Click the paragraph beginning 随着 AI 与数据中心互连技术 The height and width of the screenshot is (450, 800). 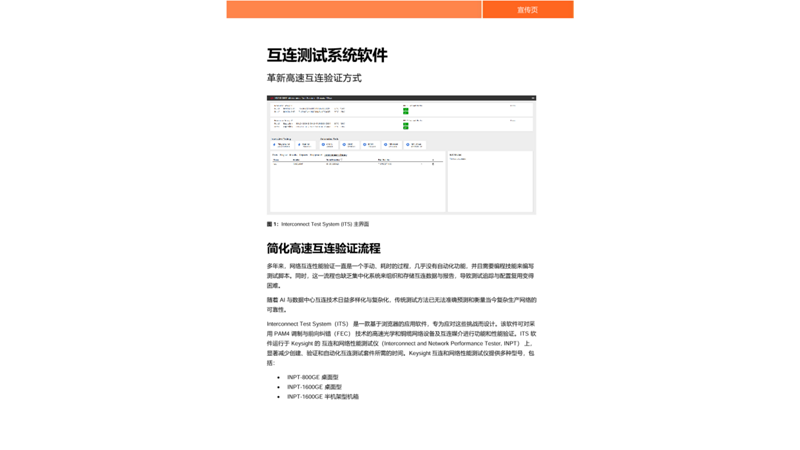click(402, 305)
